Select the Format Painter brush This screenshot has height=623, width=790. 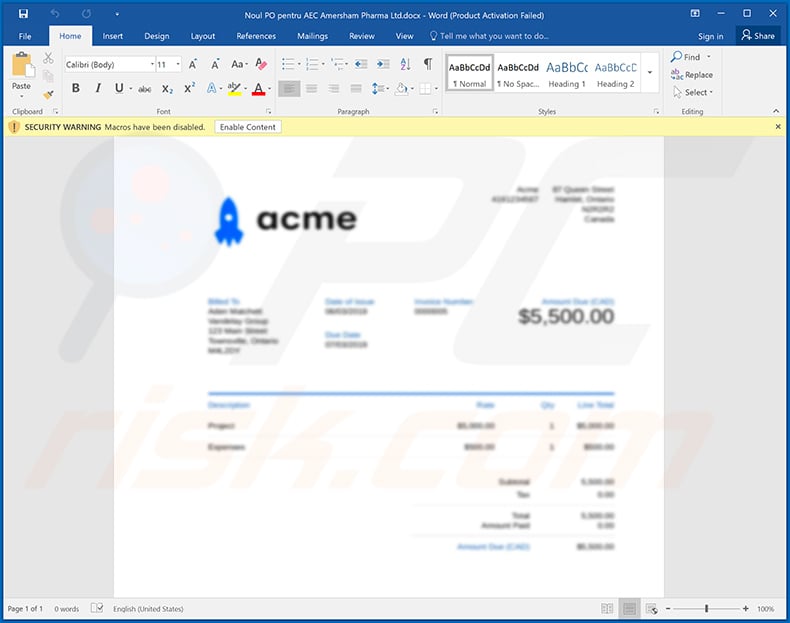[48, 94]
